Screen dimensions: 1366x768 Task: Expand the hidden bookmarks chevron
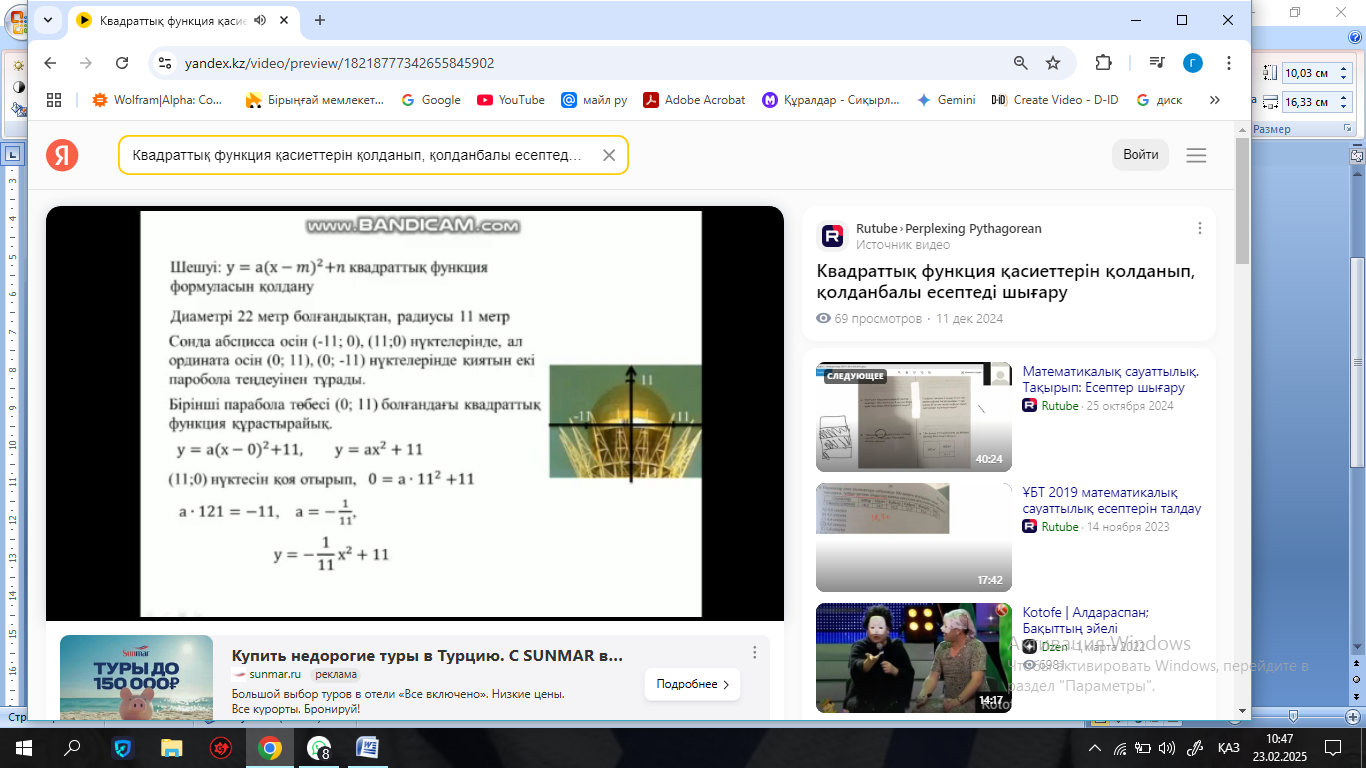point(1215,100)
